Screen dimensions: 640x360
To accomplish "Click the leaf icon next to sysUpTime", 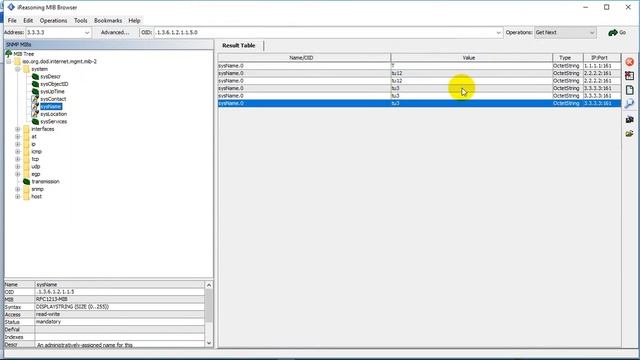I will pyautogui.click(x=36, y=91).
